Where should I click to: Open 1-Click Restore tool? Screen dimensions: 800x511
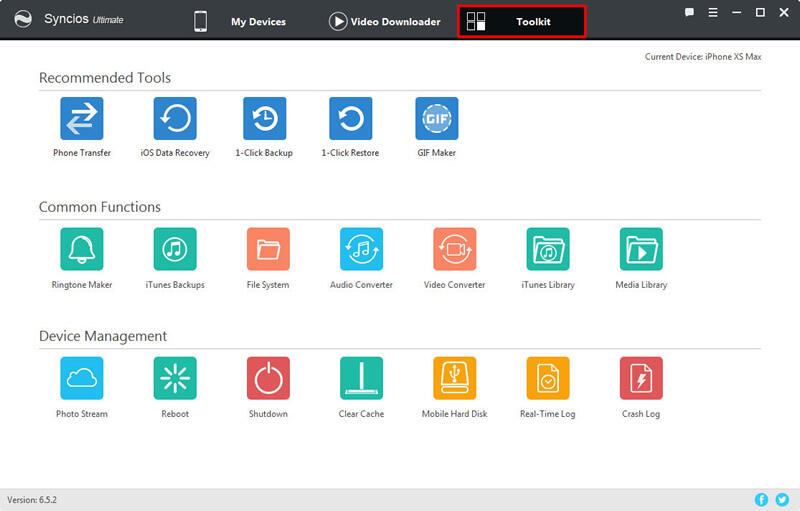tap(350, 119)
